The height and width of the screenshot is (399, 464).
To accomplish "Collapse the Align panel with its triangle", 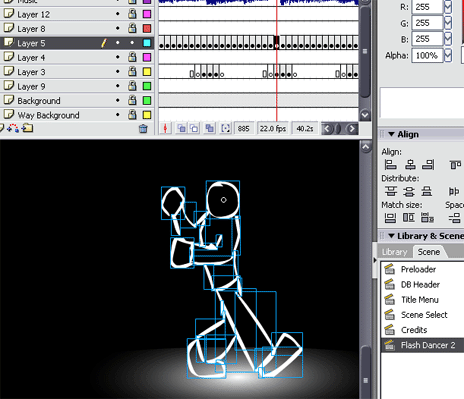I will 391,134.
